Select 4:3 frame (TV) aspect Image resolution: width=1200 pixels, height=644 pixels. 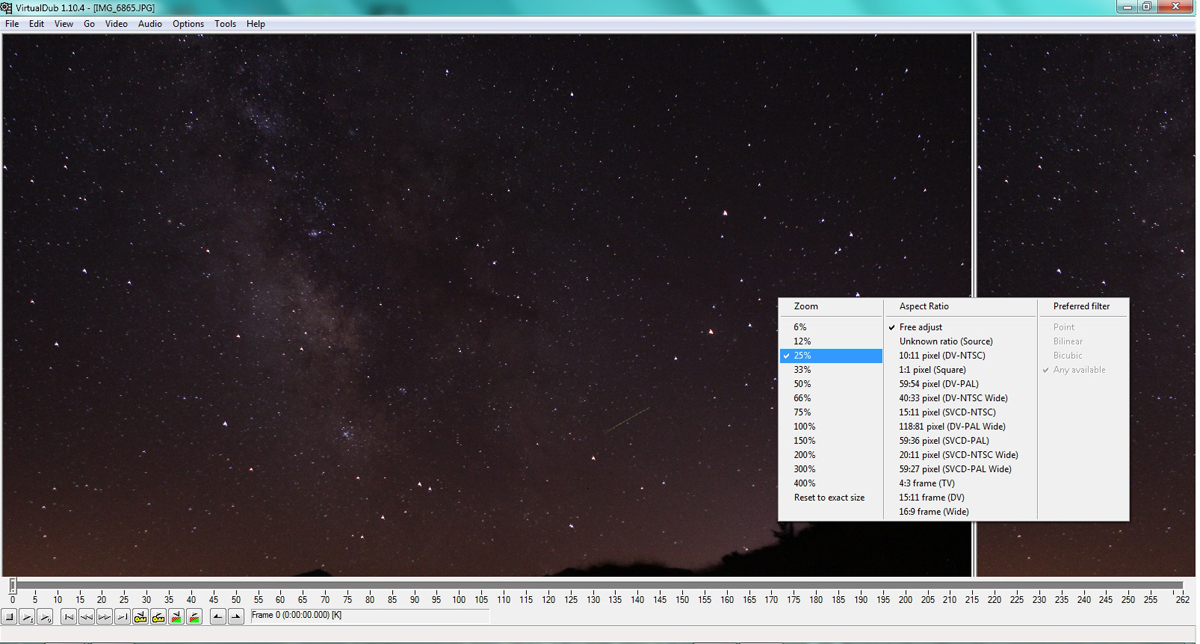[x=961, y=483]
